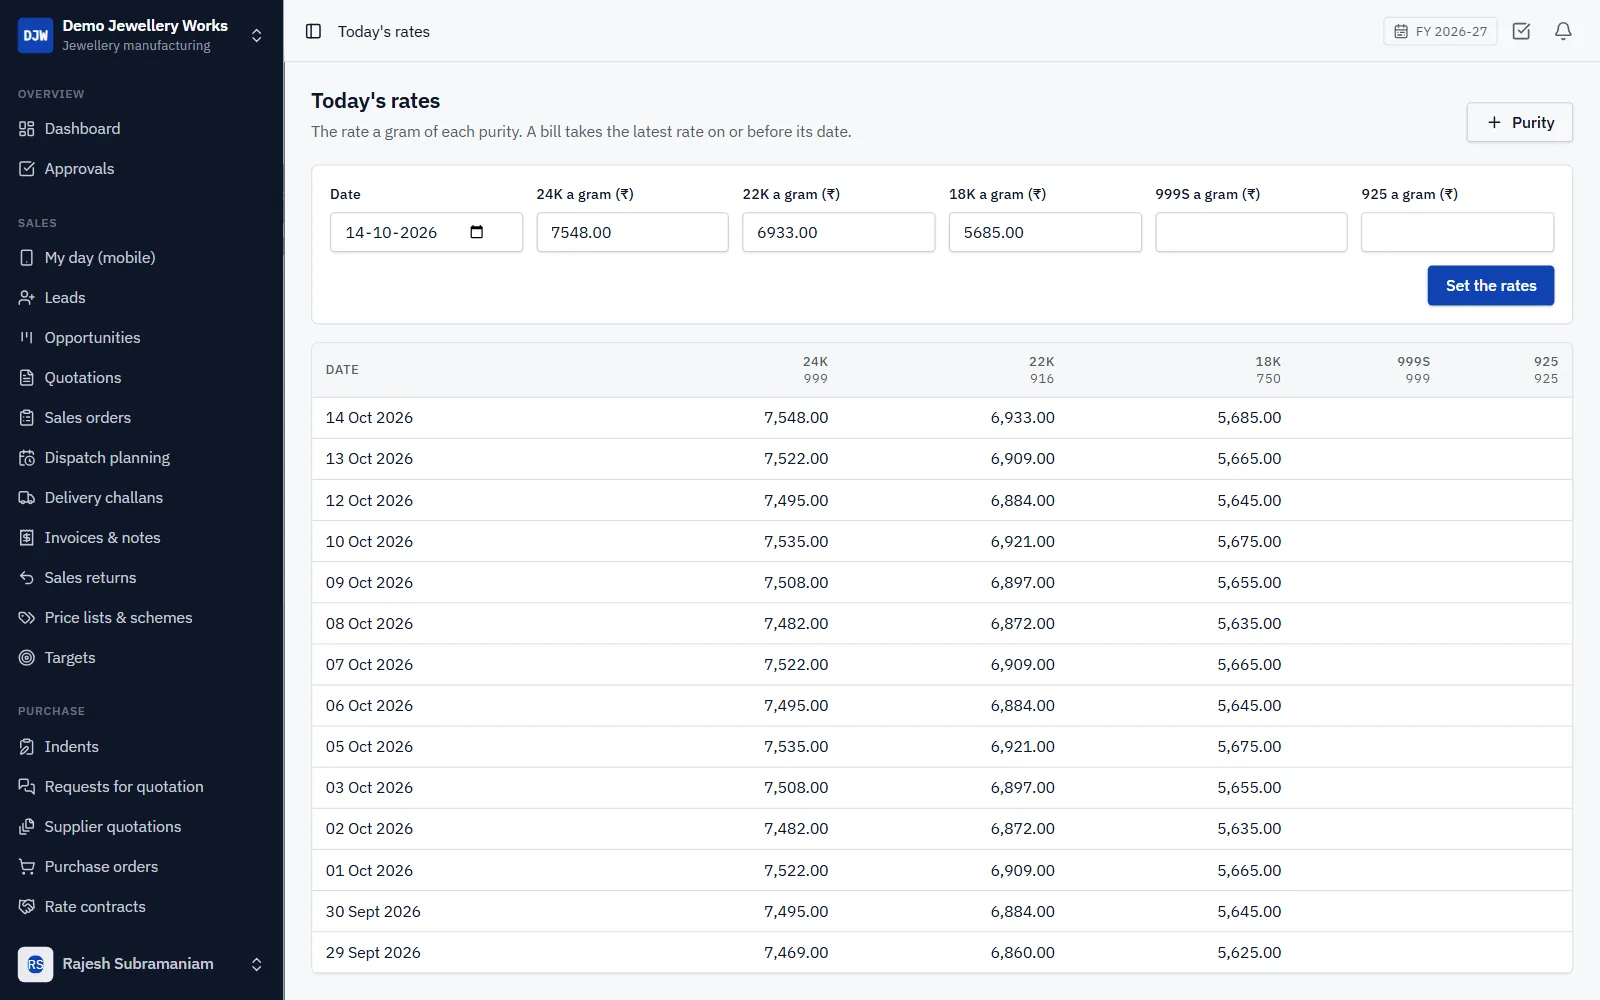The height and width of the screenshot is (1000, 1600).
Task: Focus the 18K a gram field
Action: click(1045, 232)
